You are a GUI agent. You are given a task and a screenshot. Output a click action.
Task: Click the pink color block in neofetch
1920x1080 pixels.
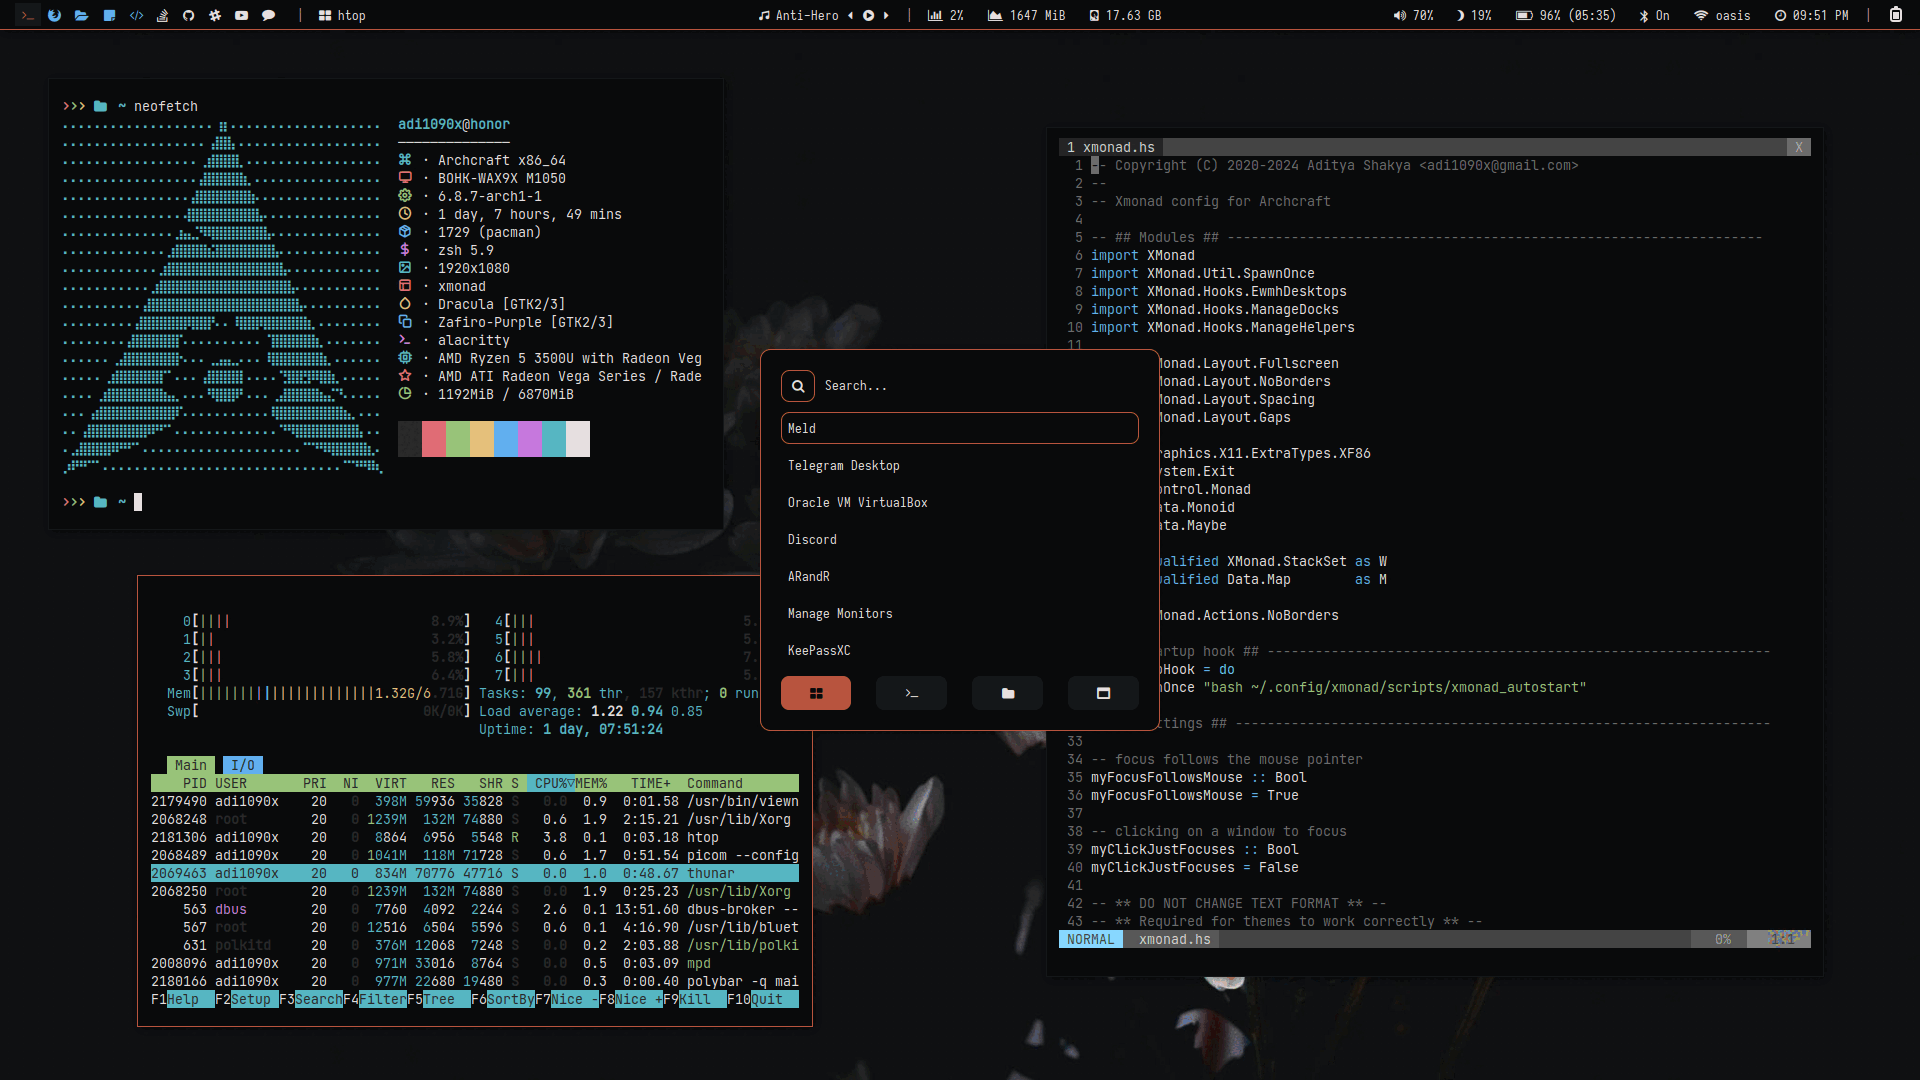tap(433, 439)
